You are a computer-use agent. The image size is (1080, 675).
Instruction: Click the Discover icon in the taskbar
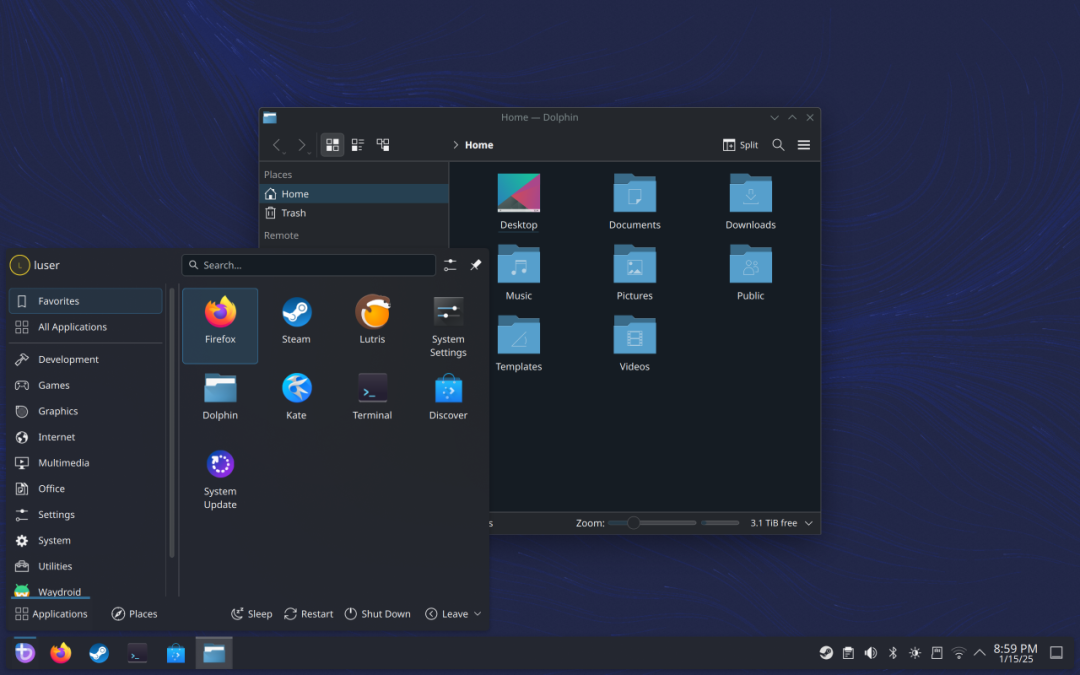click(x=176, y=652)
